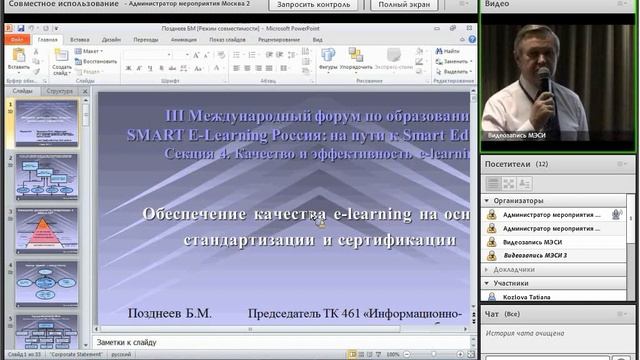Select slide 2 thumbnail
Viewport: 640px width, 360px height.
coord(47,177)
